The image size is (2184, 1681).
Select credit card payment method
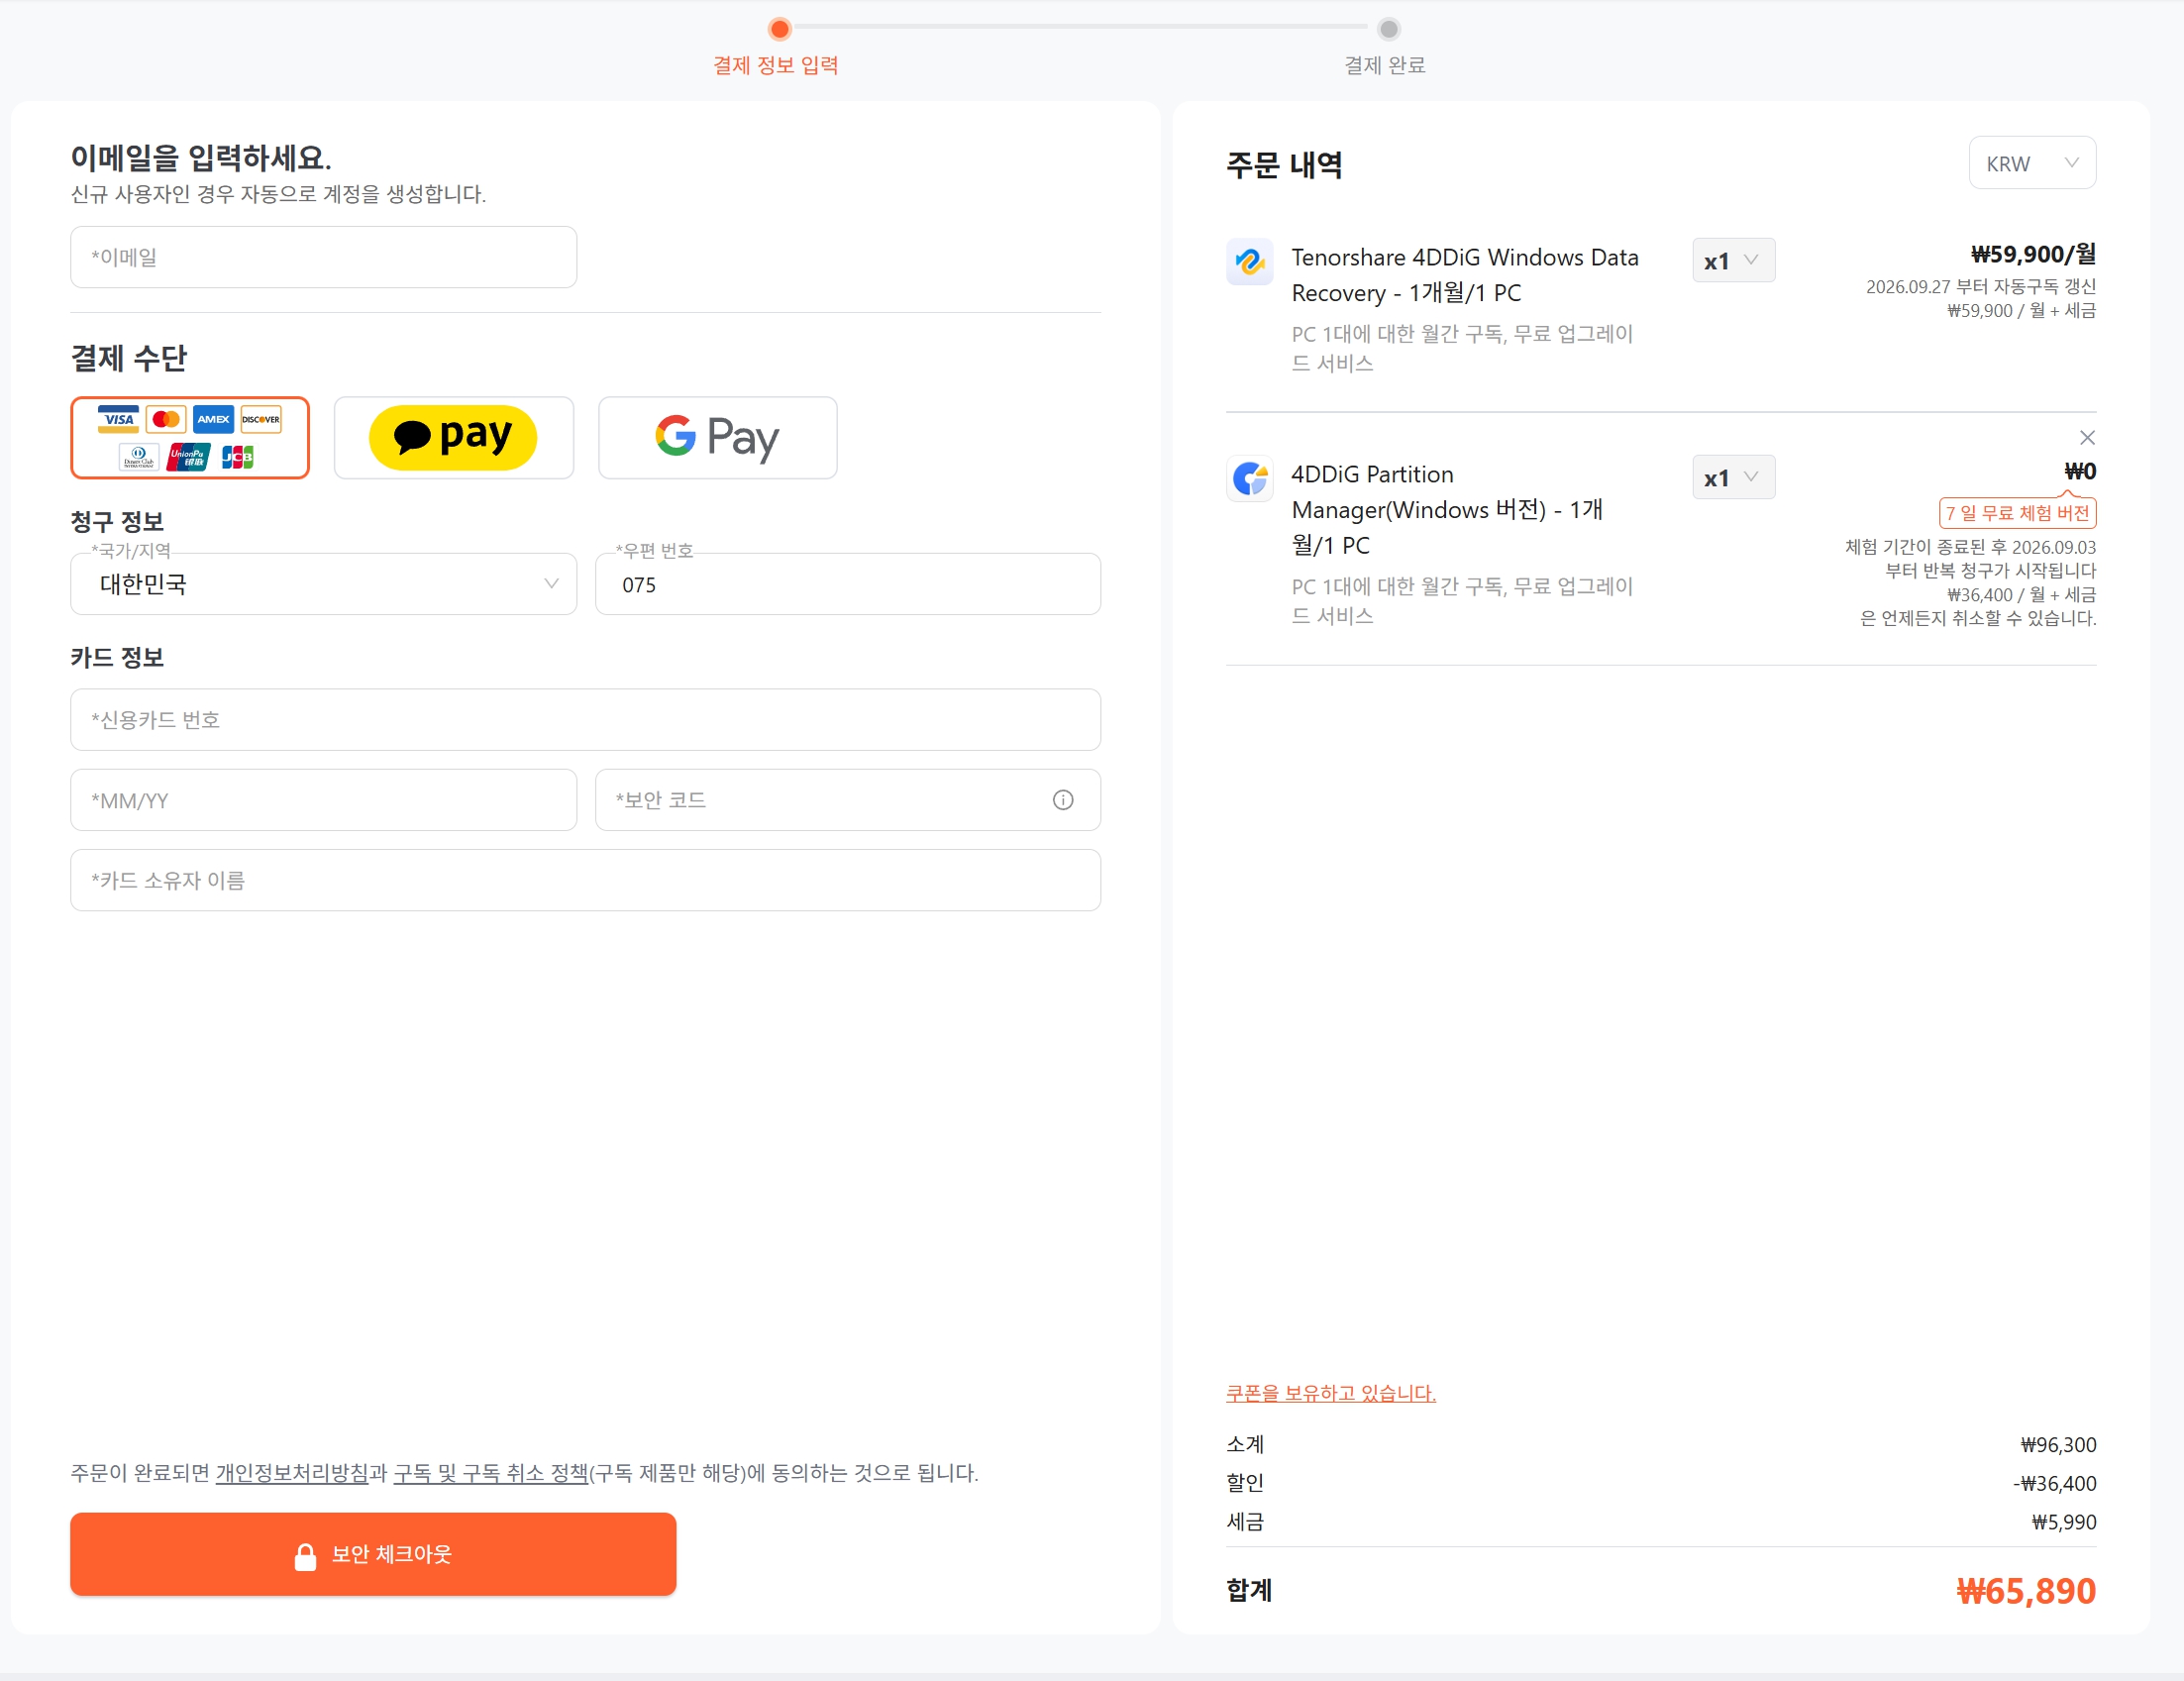[190, 438]
